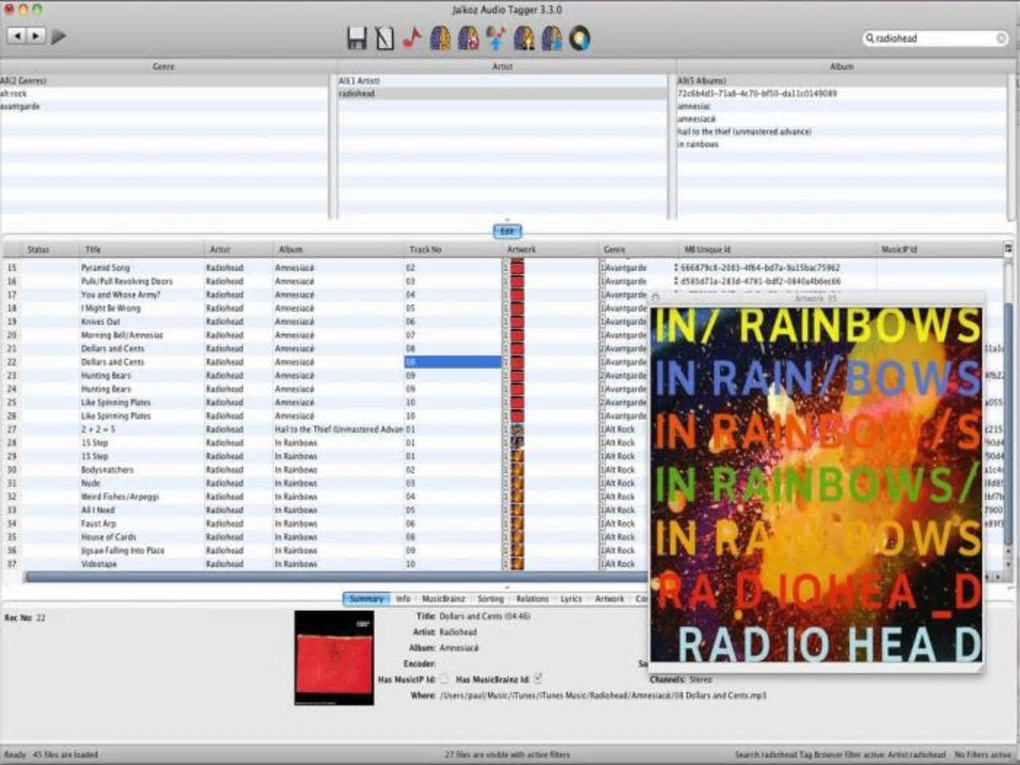The height and width of the screenshot is (765, 1020).
Task: Click the floppy disk save icon
Action: pyautogui.click(x=356, y=38)
